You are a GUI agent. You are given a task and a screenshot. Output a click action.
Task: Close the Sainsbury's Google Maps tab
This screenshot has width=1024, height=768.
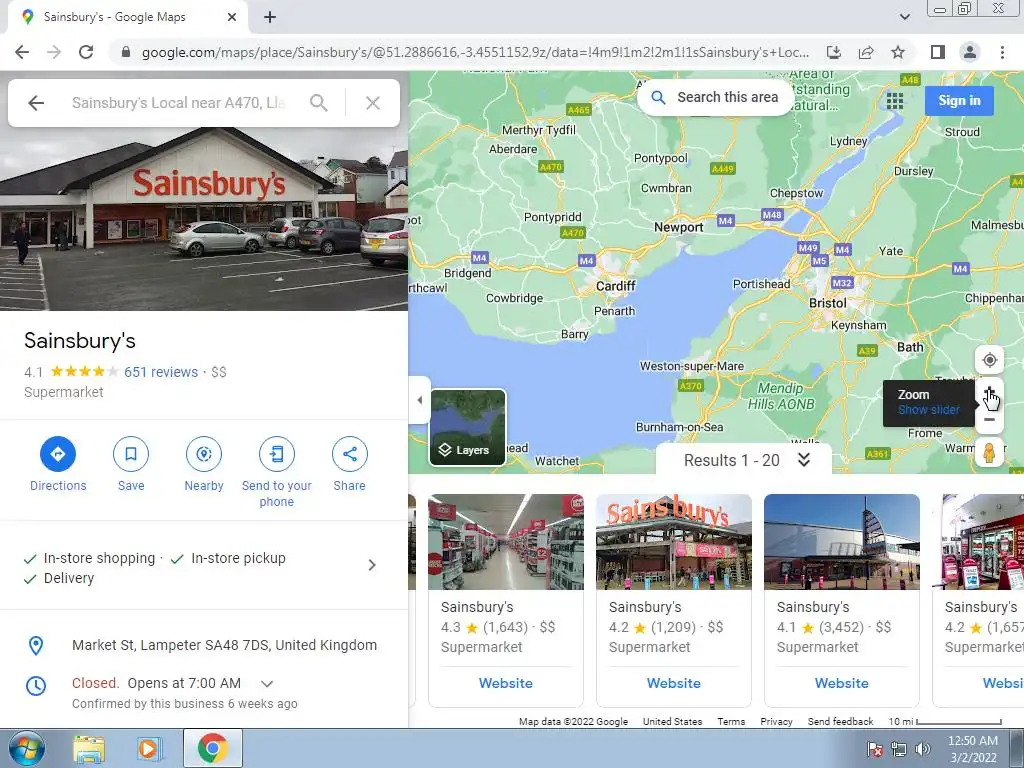(232, 18)
